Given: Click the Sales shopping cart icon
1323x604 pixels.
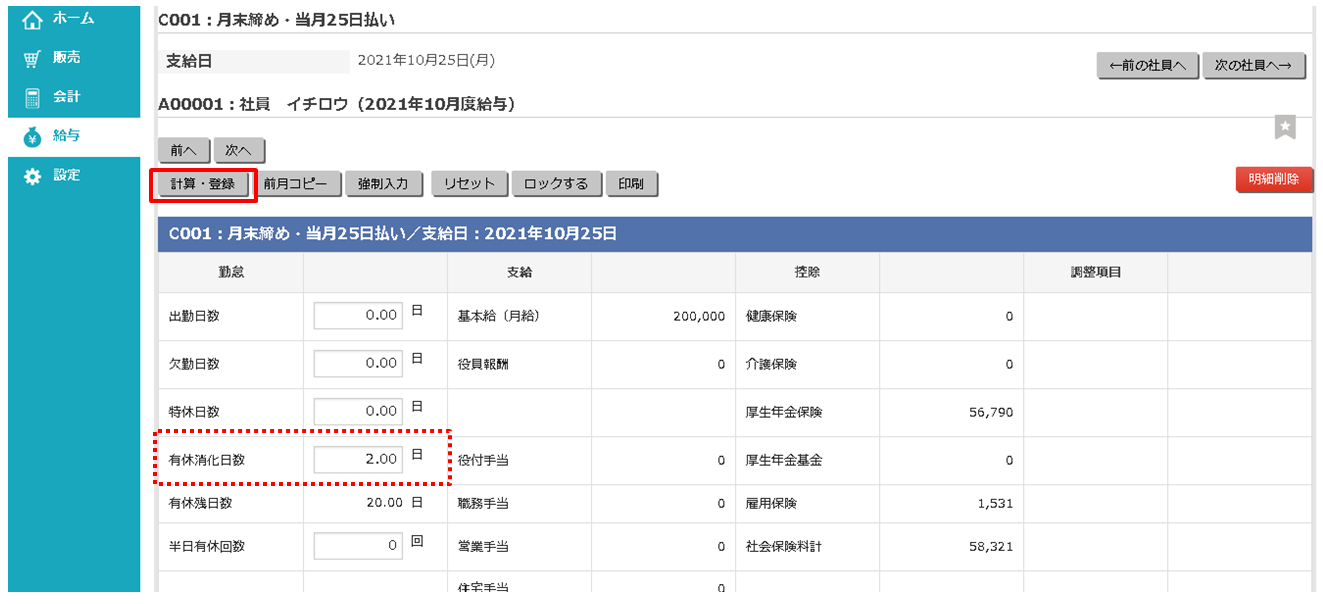Looking at the screenshot, I should [x=32, y=58].
